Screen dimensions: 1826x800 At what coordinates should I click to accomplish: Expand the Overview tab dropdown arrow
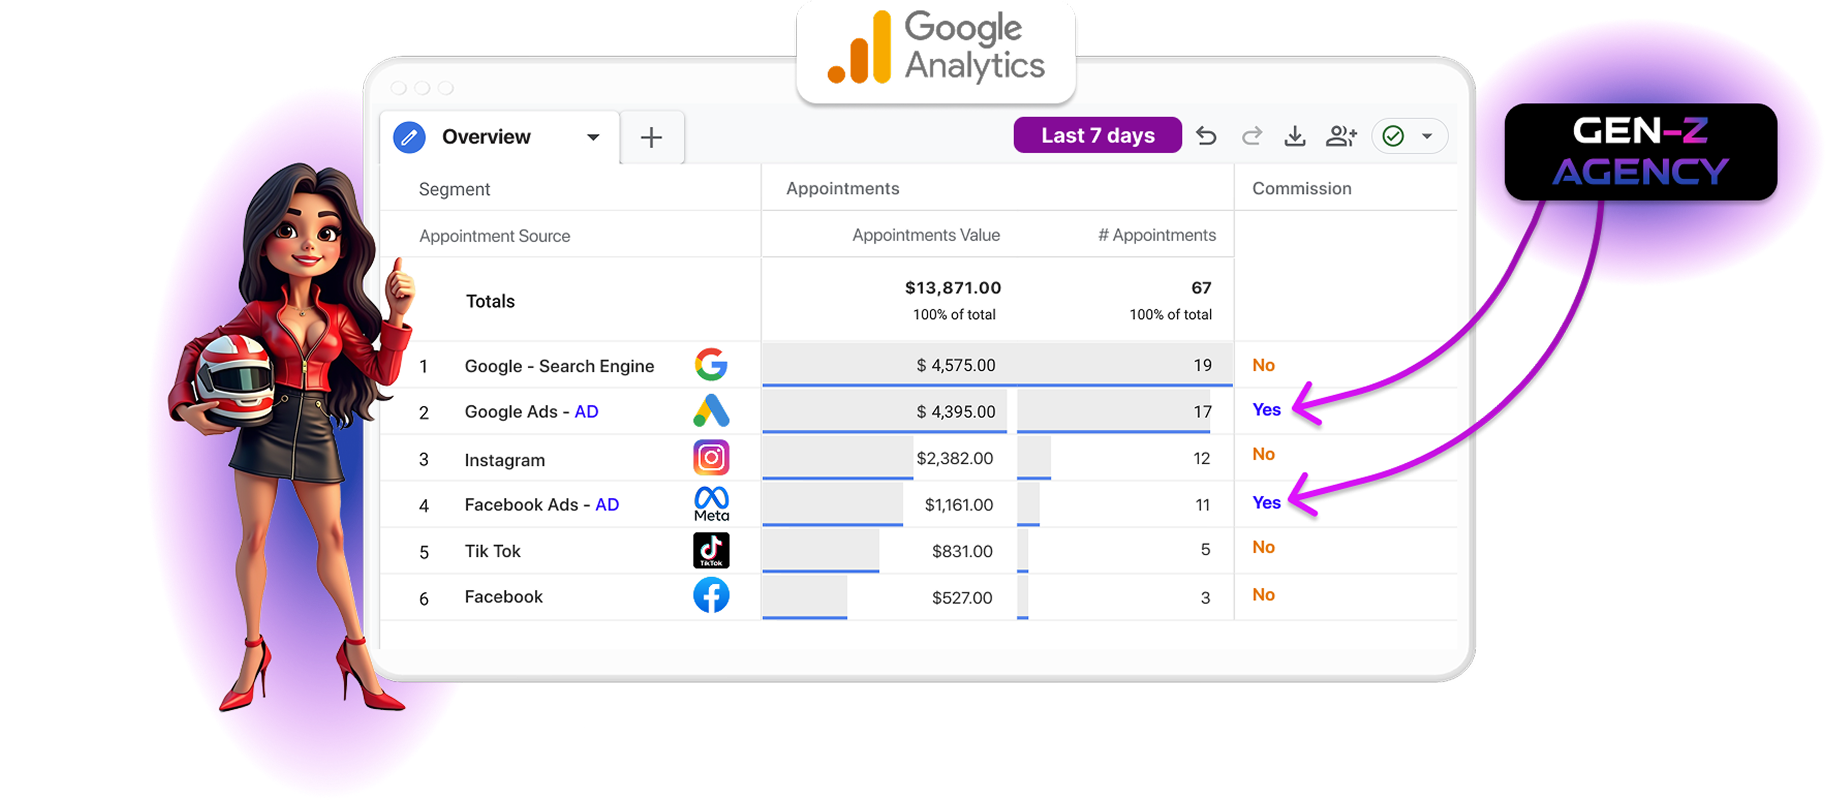coord(593,137)
